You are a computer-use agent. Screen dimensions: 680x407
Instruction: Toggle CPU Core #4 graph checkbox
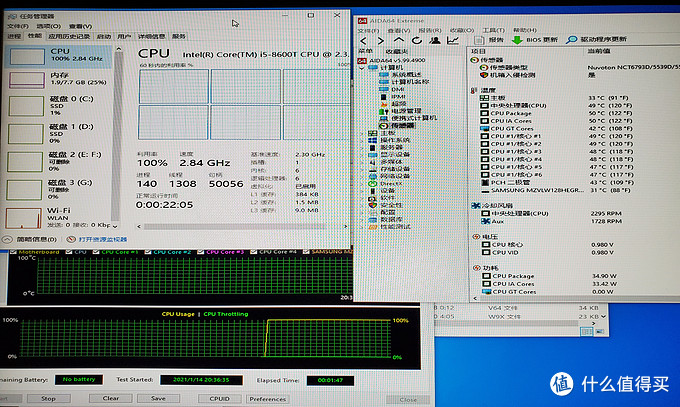tap(254, 252)
